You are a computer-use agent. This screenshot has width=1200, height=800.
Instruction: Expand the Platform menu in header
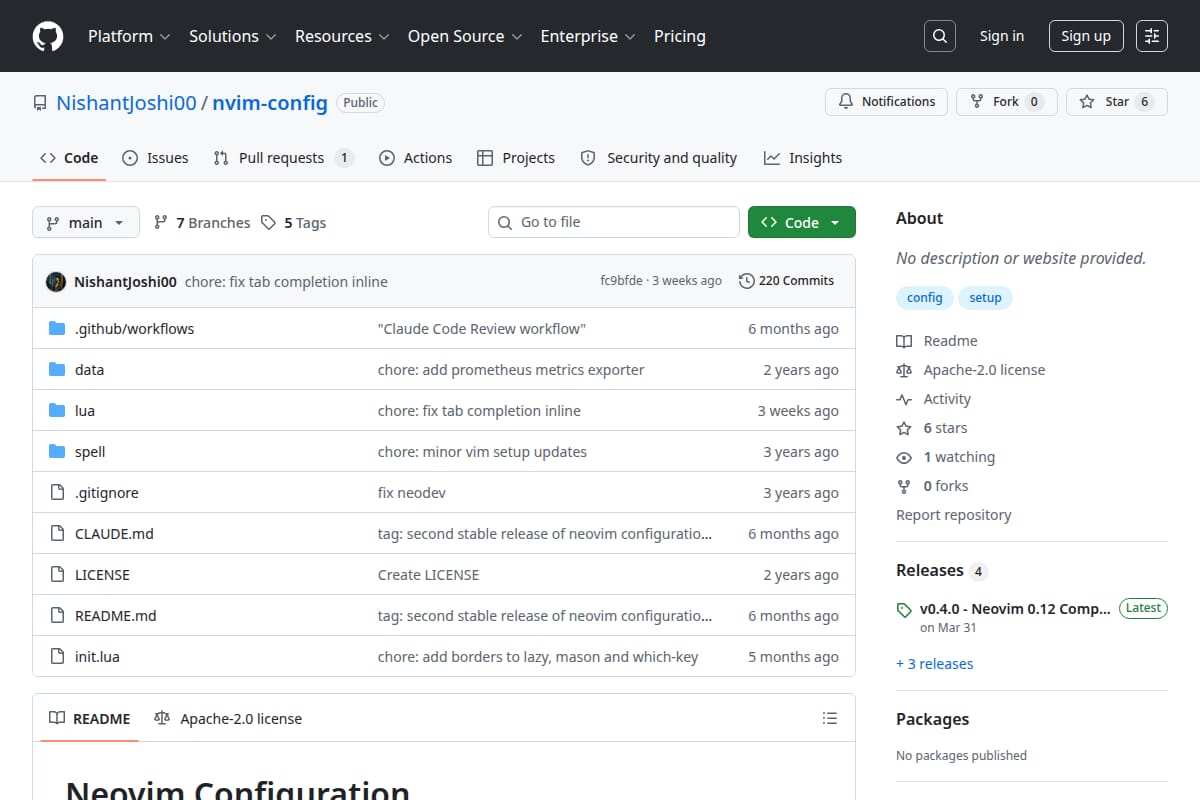(129, 36)
